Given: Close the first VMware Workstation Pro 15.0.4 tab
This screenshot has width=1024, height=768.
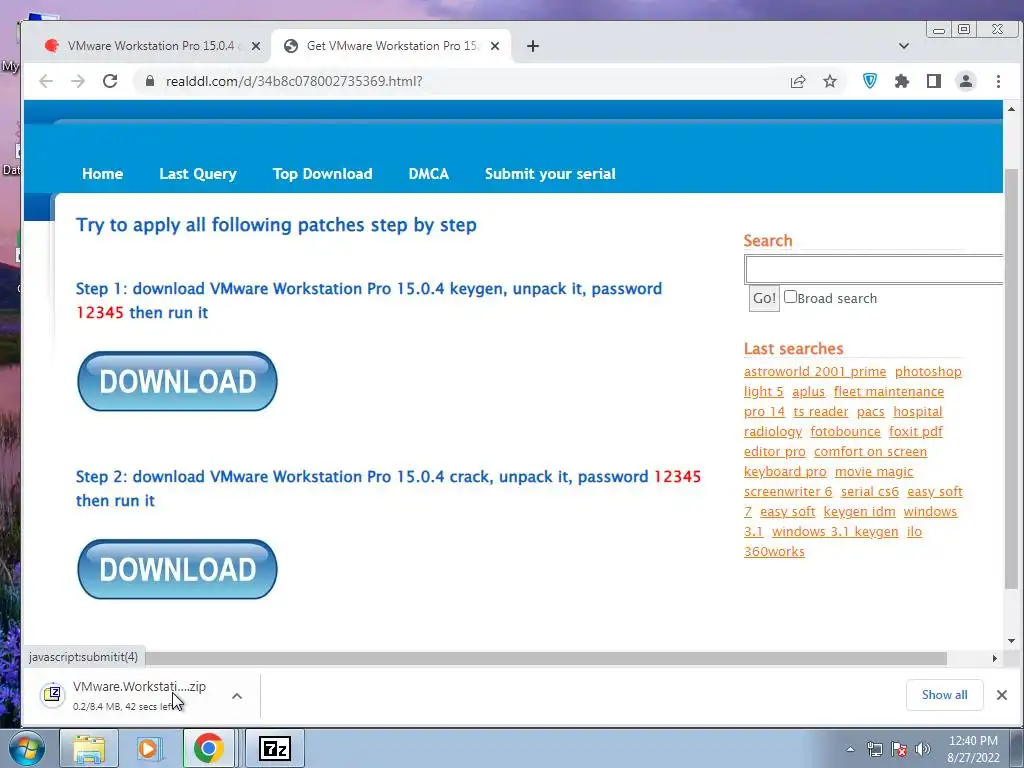Looking at the screenshot, I should click(x=256, y=46).
